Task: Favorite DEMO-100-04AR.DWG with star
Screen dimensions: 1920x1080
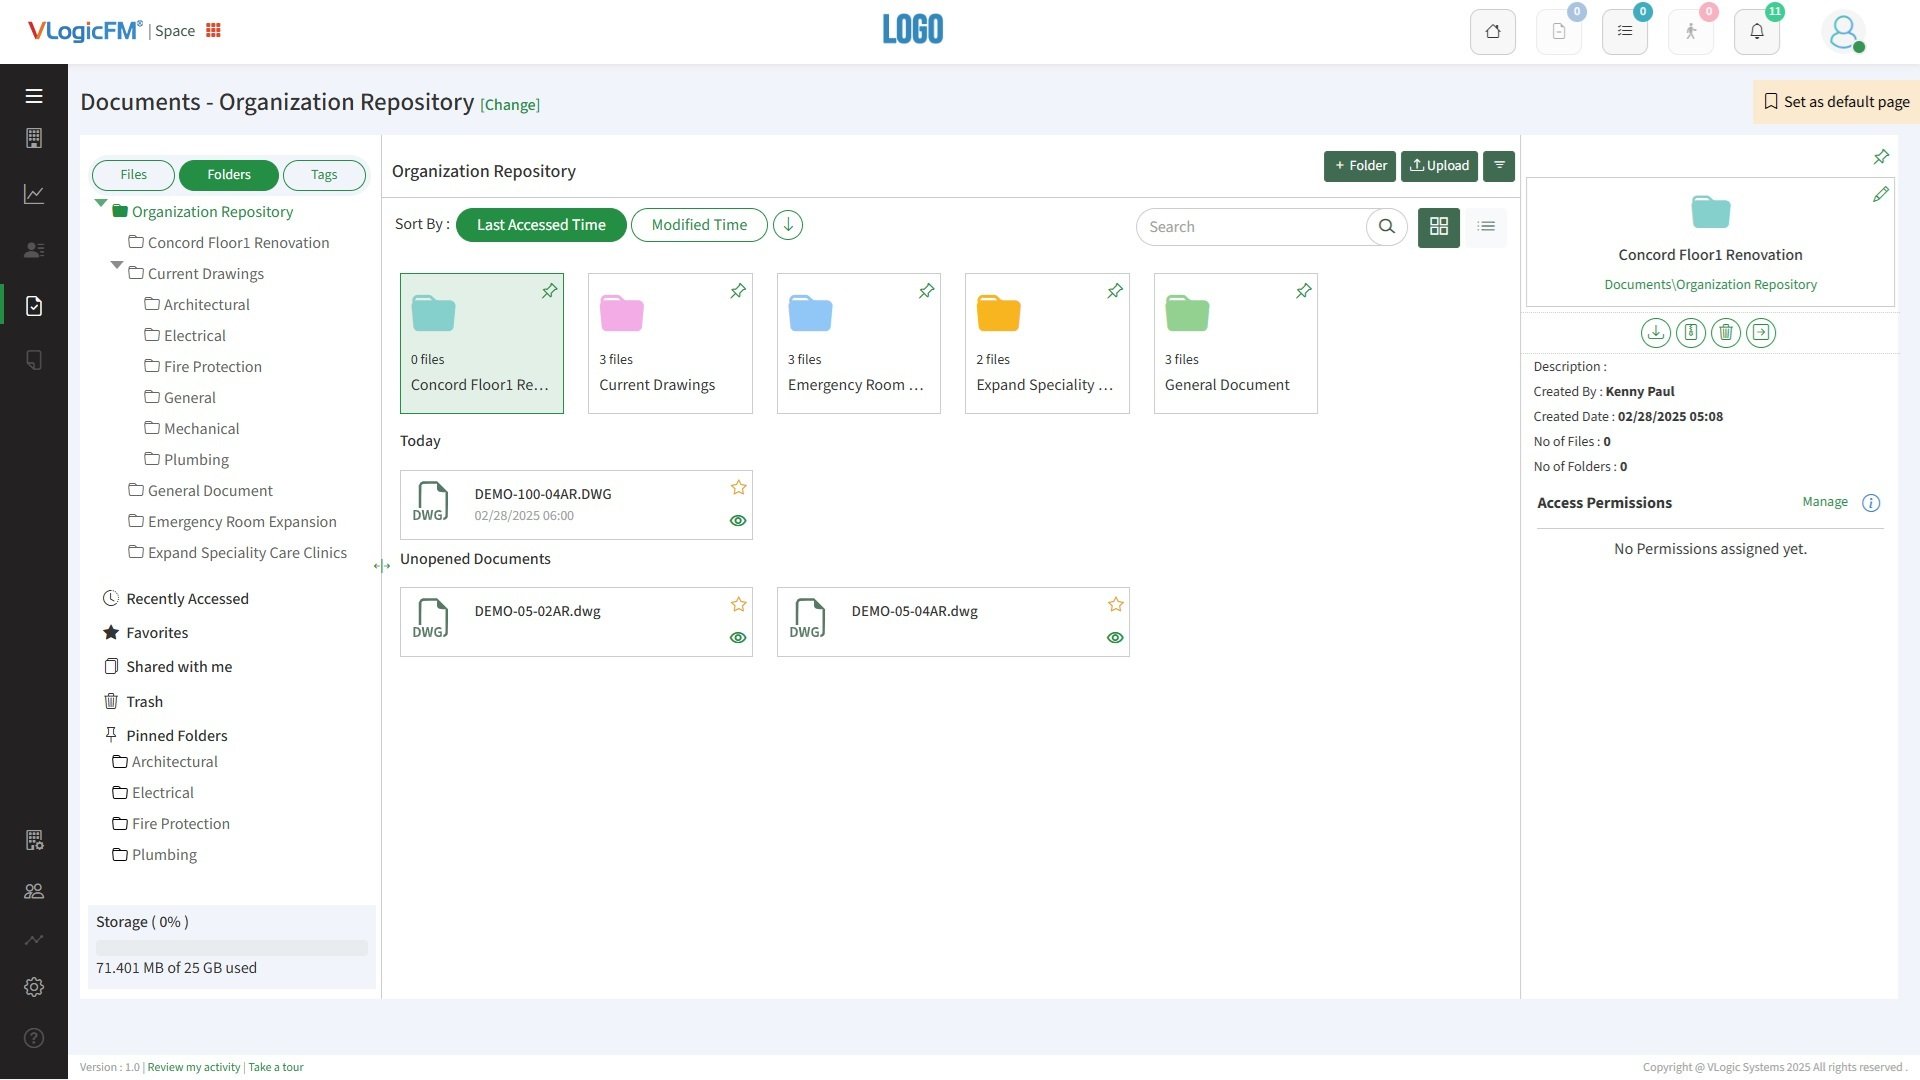Action: 738,488
